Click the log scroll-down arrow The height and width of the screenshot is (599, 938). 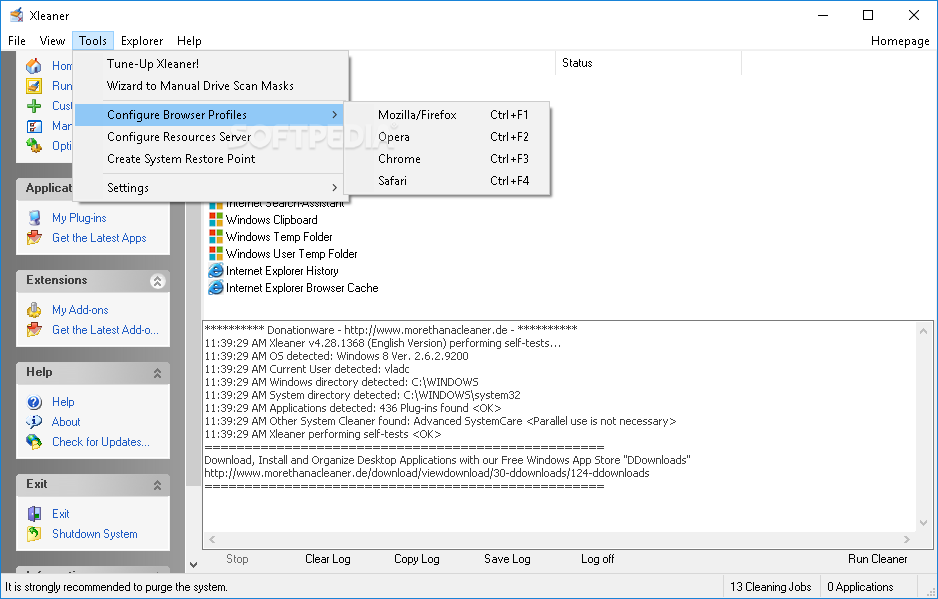[x=923, y=523]
